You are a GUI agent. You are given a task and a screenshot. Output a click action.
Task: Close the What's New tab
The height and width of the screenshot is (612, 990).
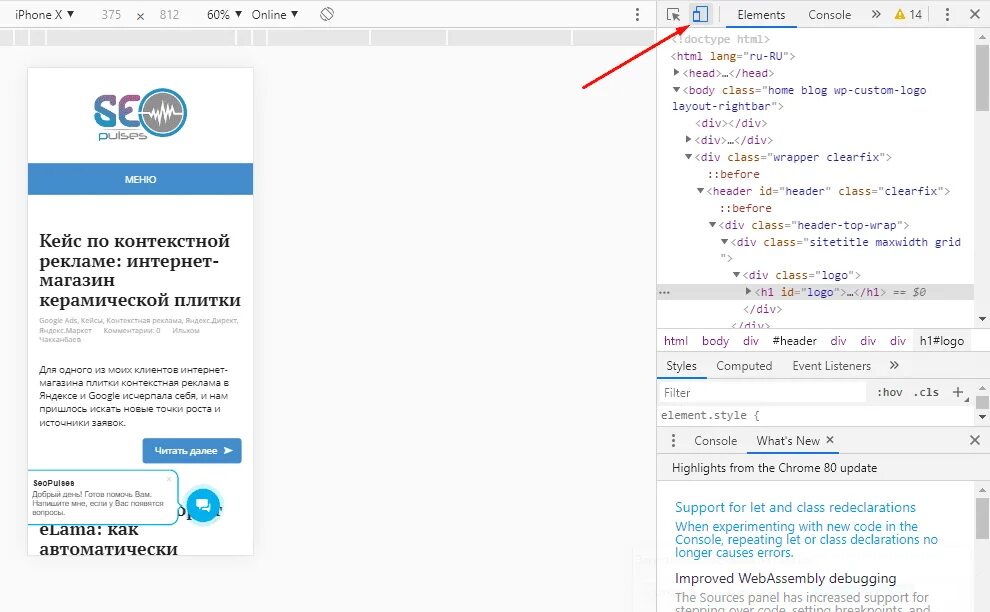point(830,440)
